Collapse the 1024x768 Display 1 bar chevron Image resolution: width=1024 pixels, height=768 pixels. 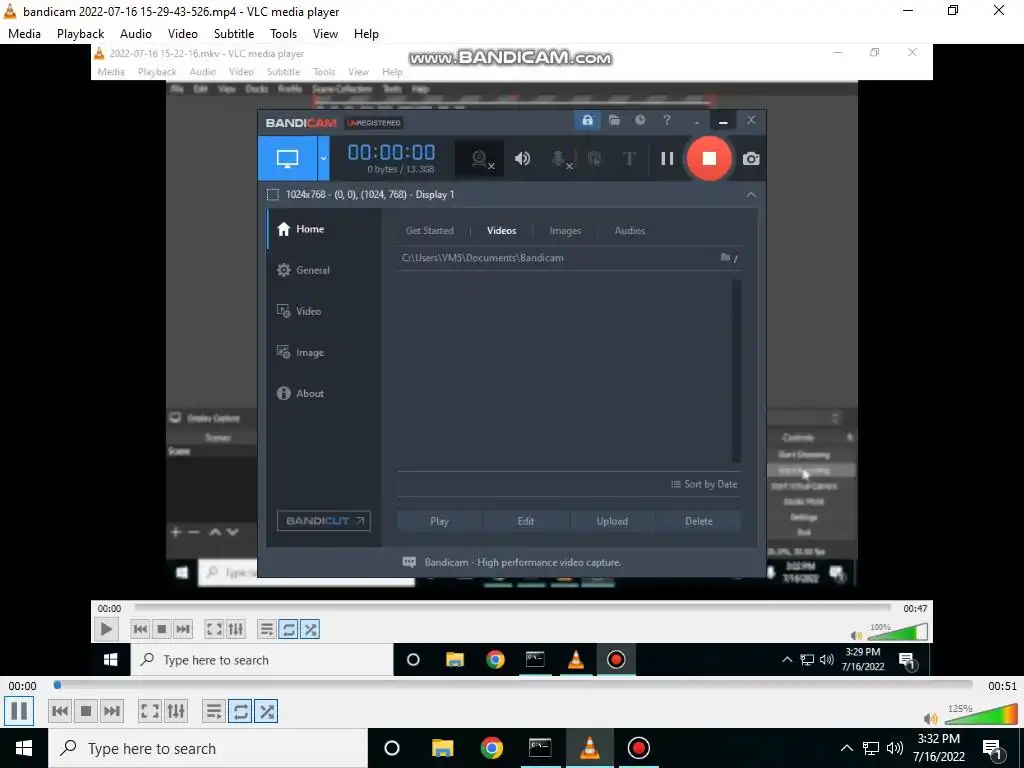751,195
